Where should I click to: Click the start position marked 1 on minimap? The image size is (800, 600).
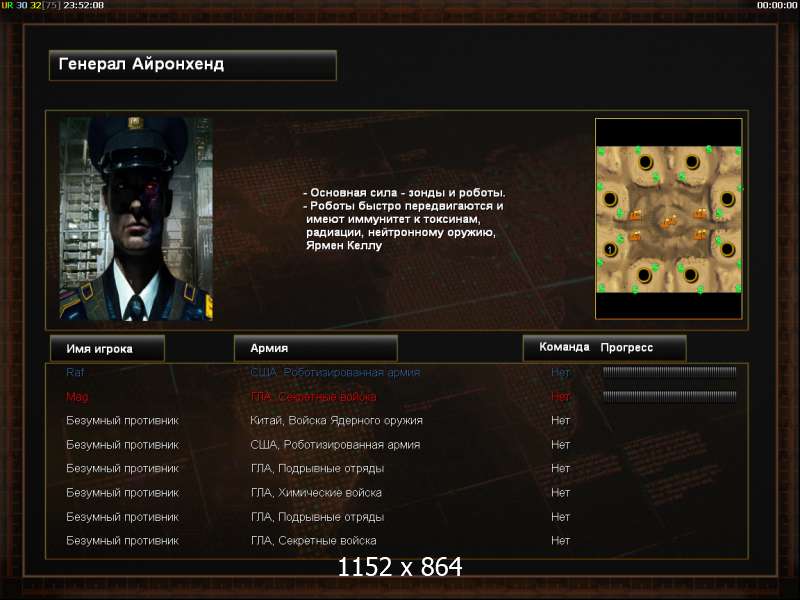pos(610,249)
